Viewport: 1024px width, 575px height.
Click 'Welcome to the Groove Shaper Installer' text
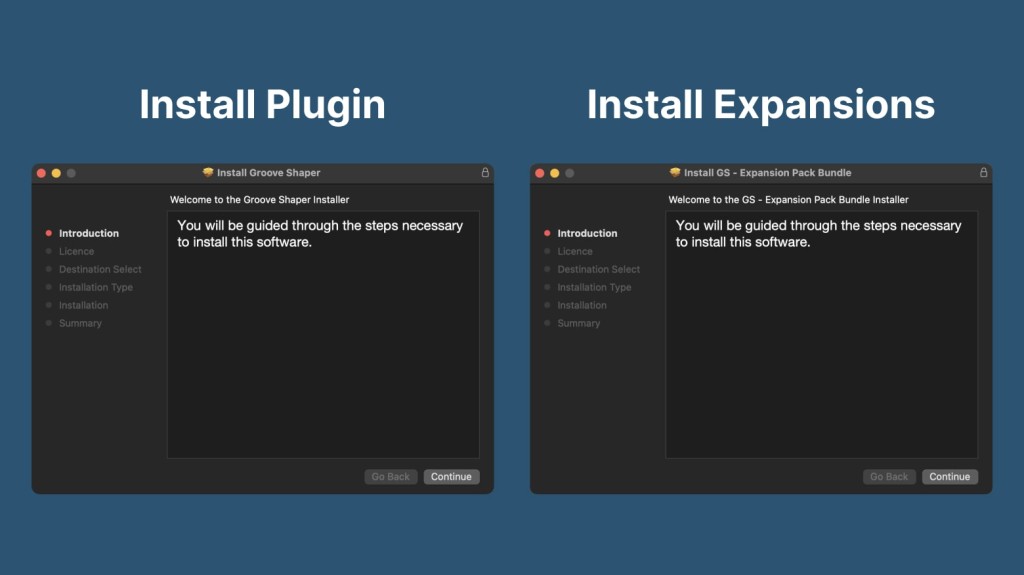(x=259, y=200)
